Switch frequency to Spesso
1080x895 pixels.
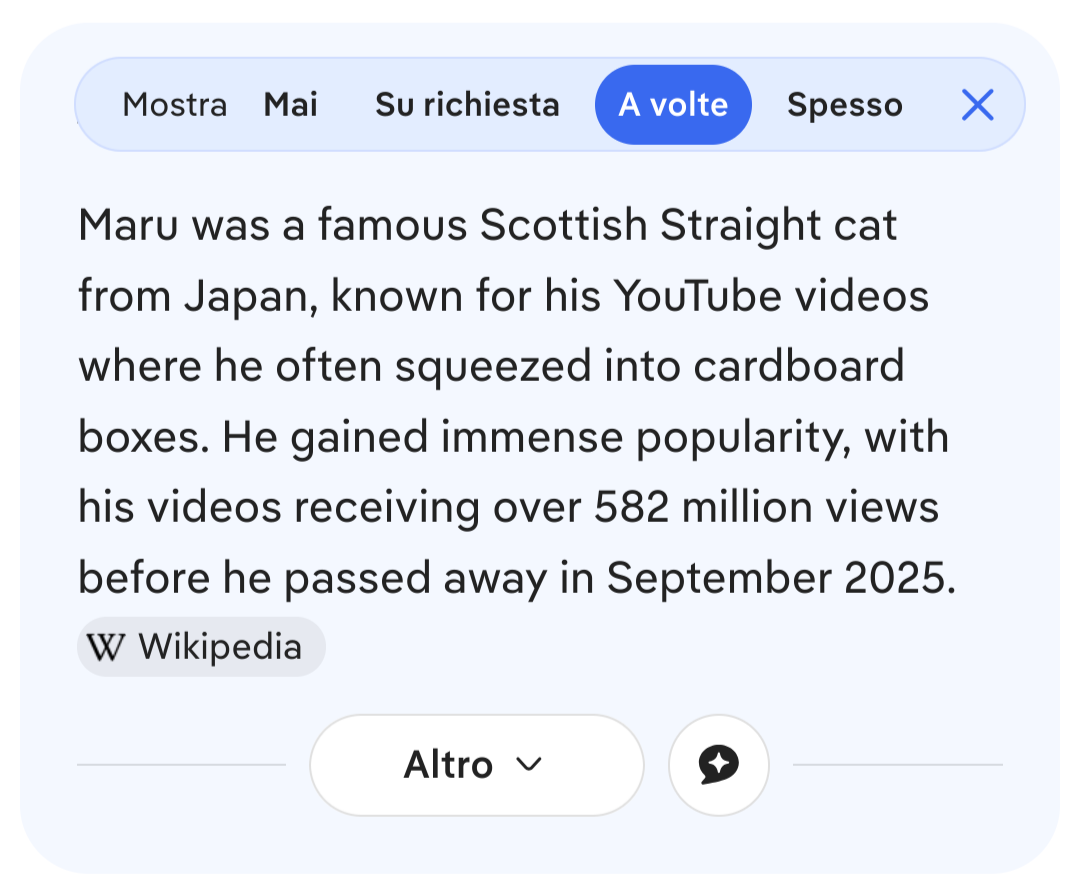click(x=844, y=105)
